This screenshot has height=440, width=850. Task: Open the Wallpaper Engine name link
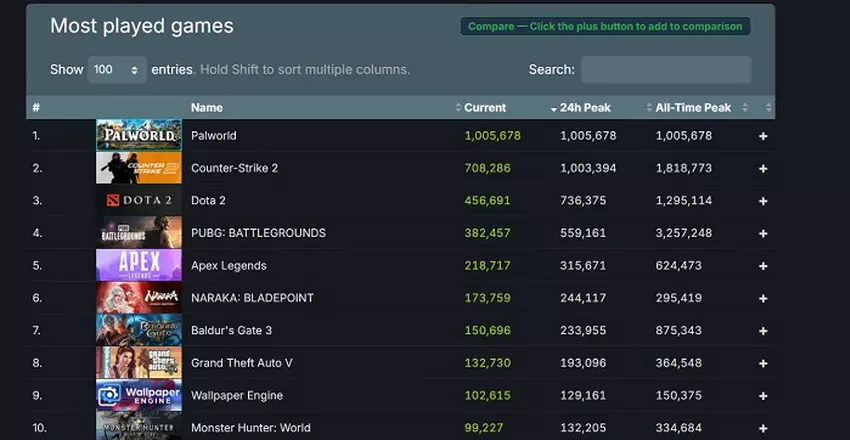point(236,396)
